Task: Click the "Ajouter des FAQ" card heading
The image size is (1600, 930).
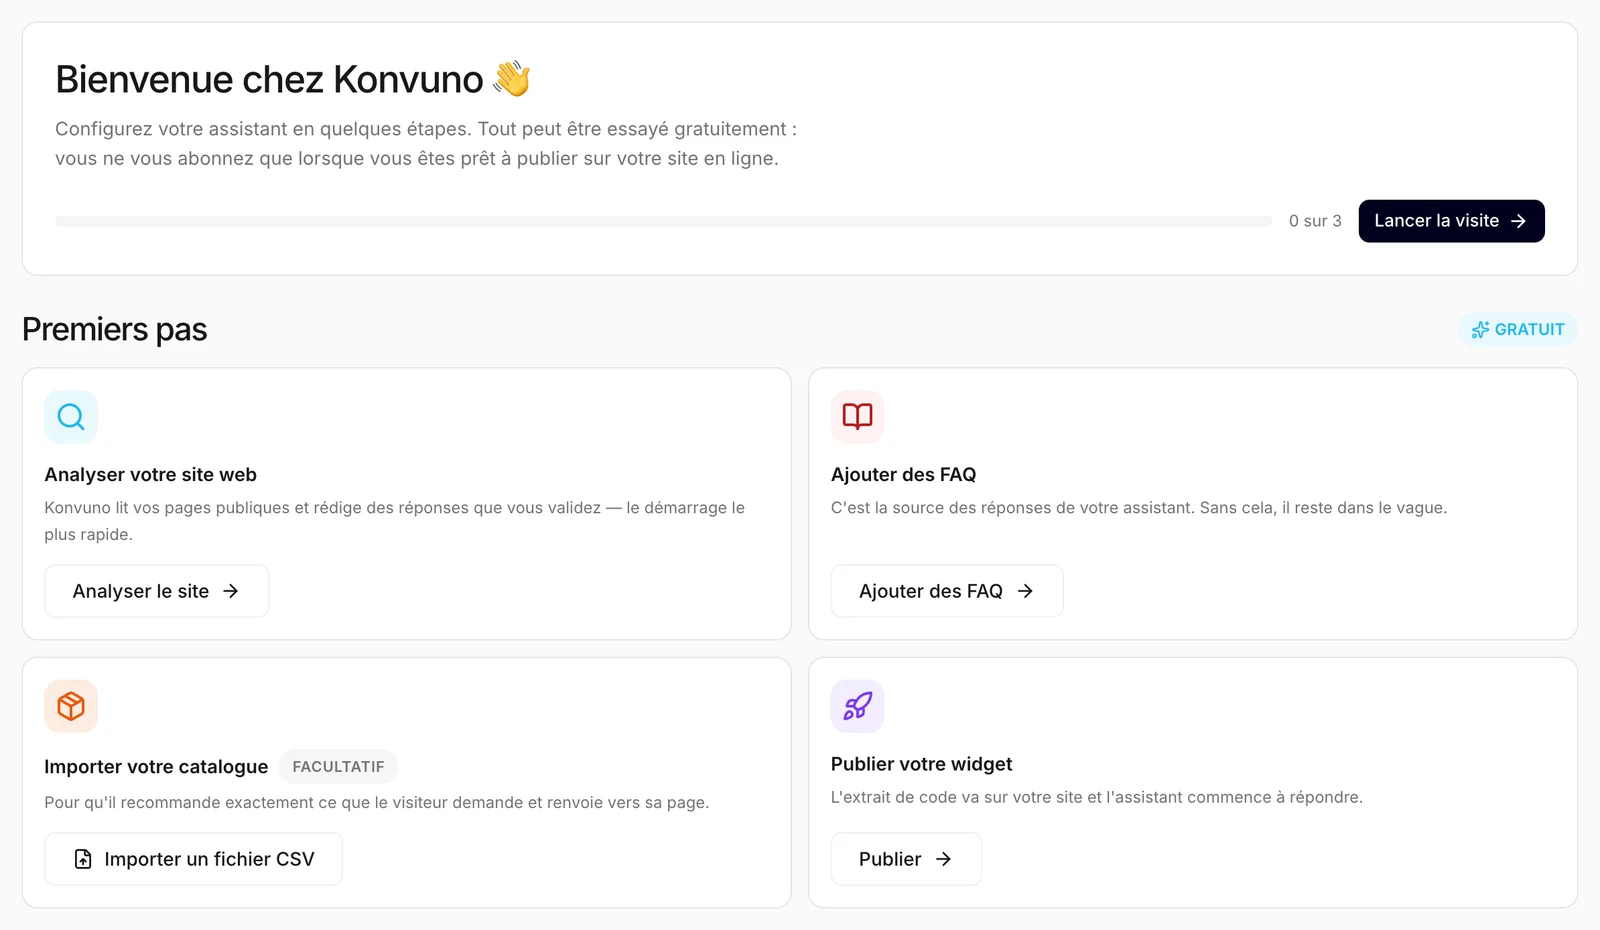Action: (x=903, y=475)
